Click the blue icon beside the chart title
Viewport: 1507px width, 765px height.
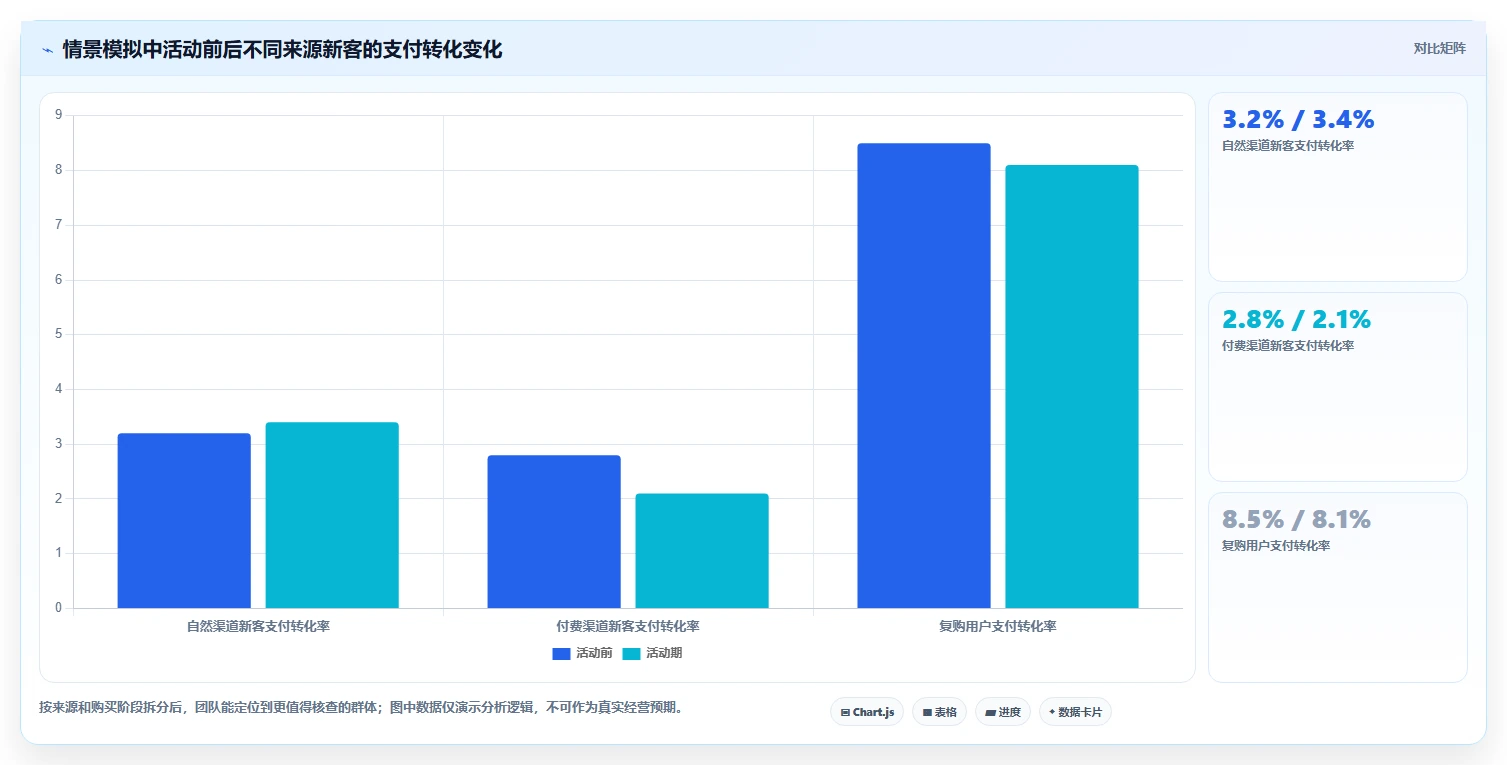click(48, 50)
